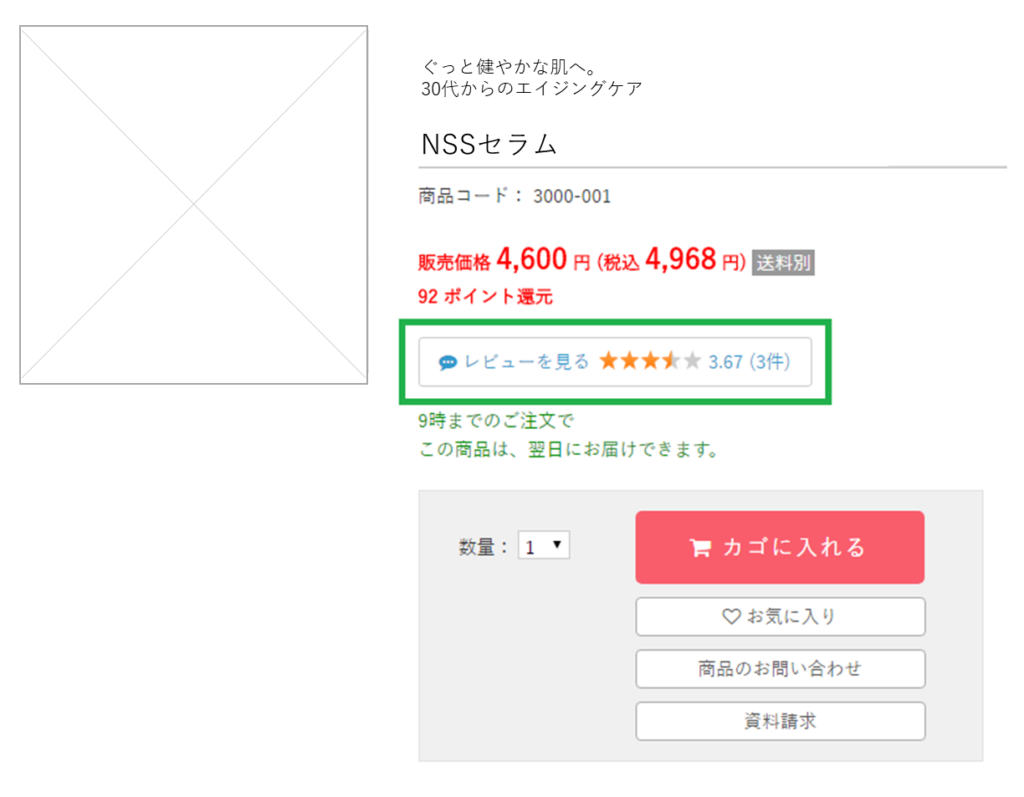Click the product code 3000-001
1024x797 pixels.
click(571, 196)
